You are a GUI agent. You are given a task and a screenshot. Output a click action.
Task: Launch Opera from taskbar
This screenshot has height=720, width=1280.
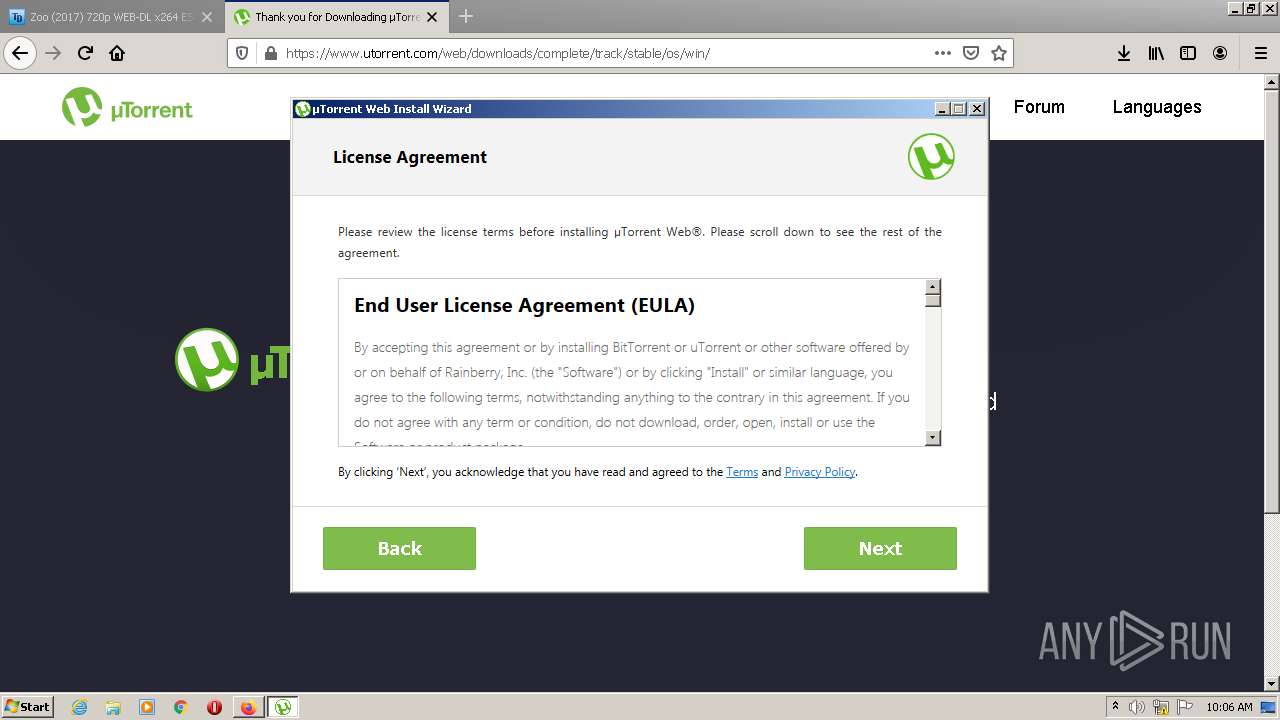point(214,707)
